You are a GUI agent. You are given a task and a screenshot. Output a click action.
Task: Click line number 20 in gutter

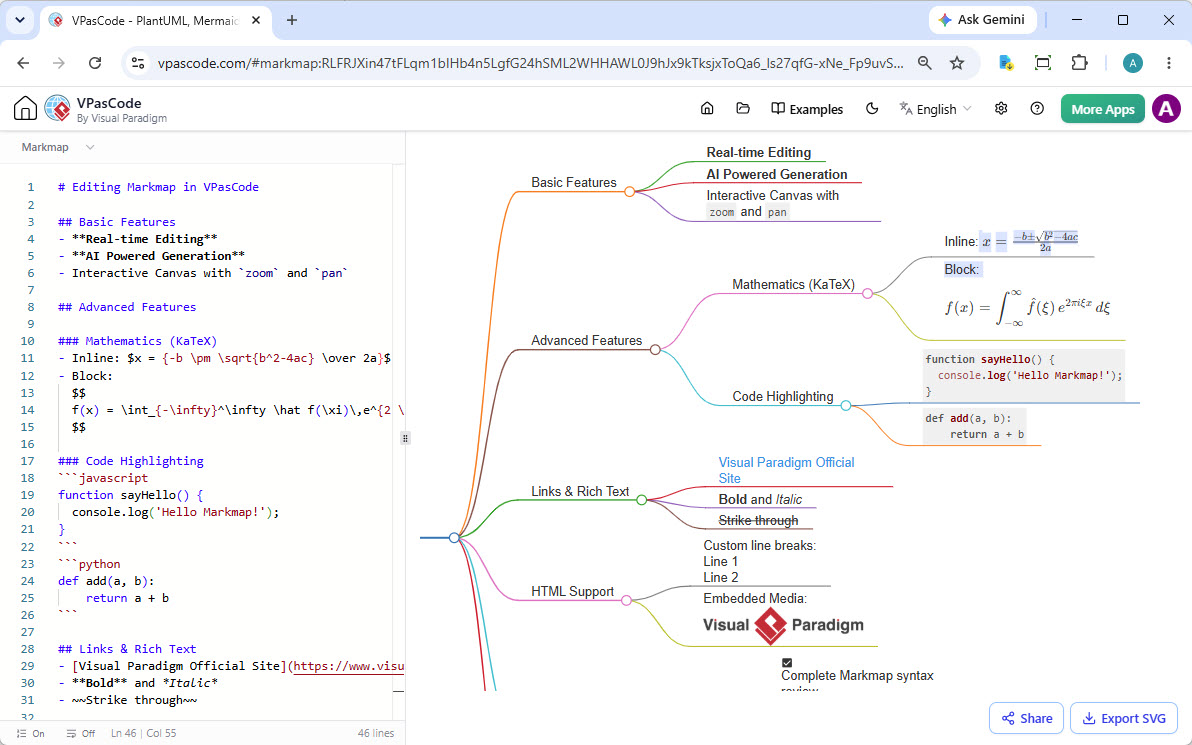tap(28, 512)
